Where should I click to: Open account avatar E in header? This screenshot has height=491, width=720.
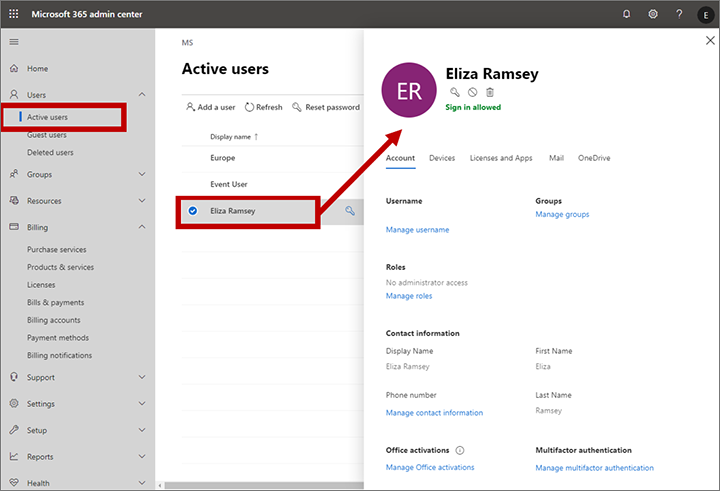point(705,15)
